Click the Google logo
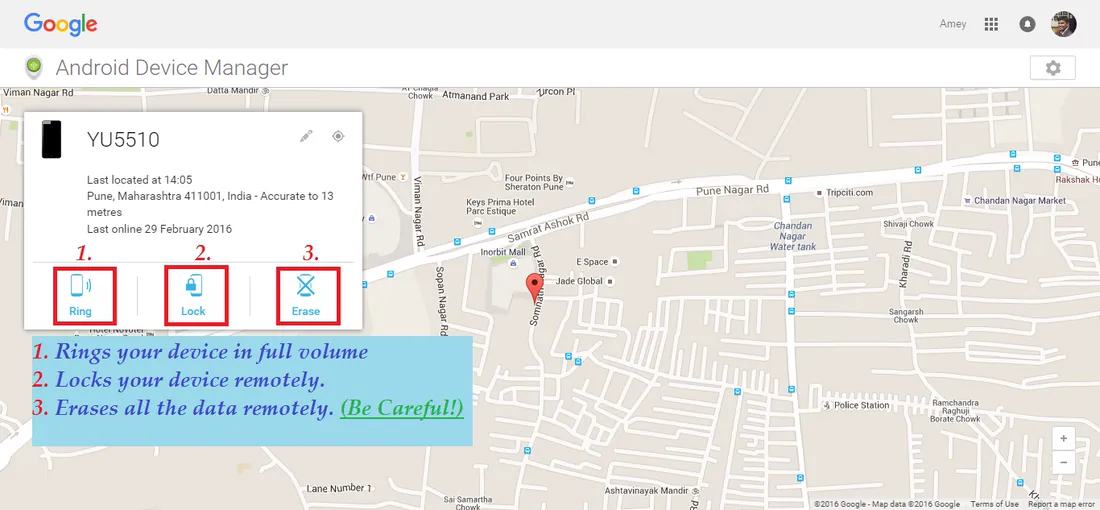 point(60,25)
